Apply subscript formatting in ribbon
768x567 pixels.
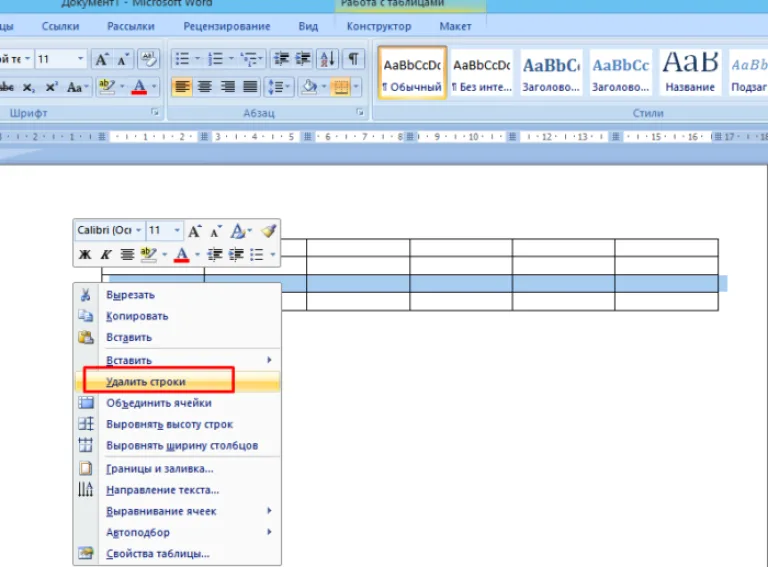pyautogui.click(x=29, y=88)
